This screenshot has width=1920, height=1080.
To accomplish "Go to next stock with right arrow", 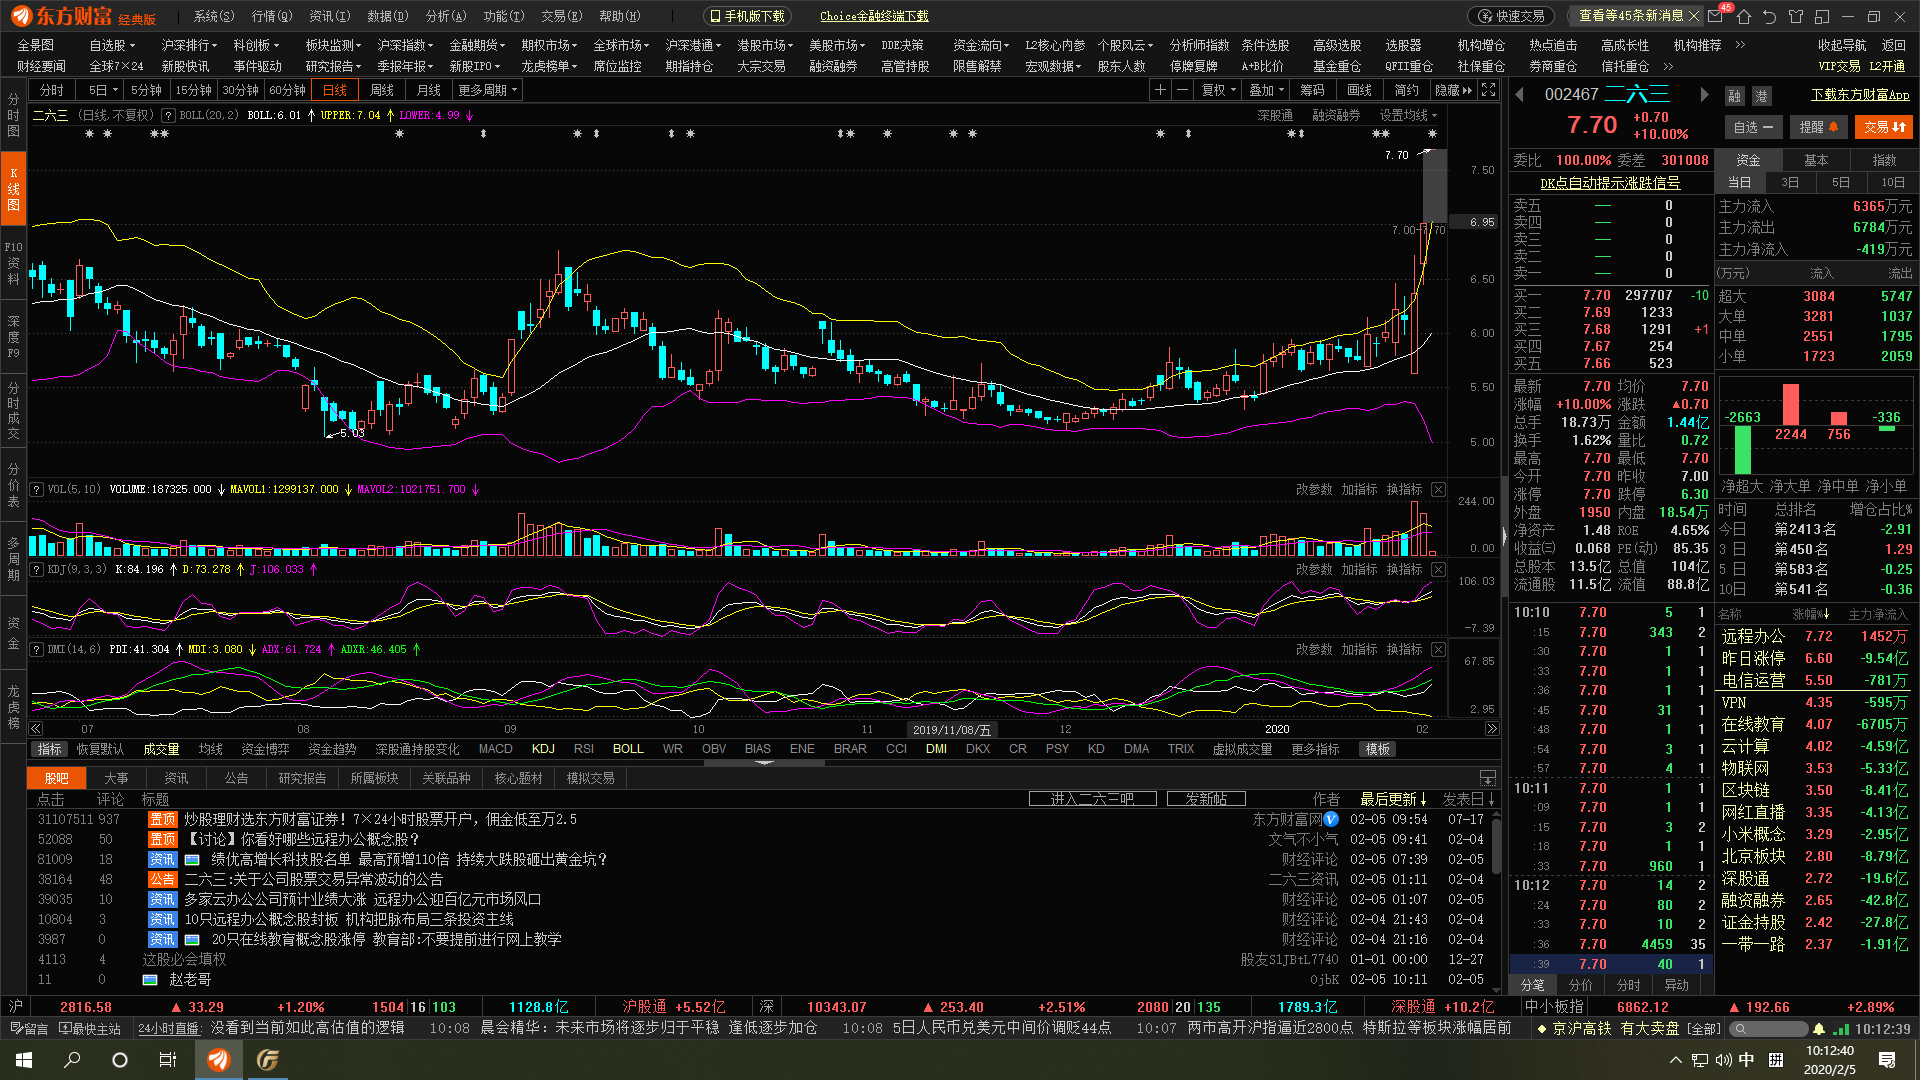I will [1705, 94].
